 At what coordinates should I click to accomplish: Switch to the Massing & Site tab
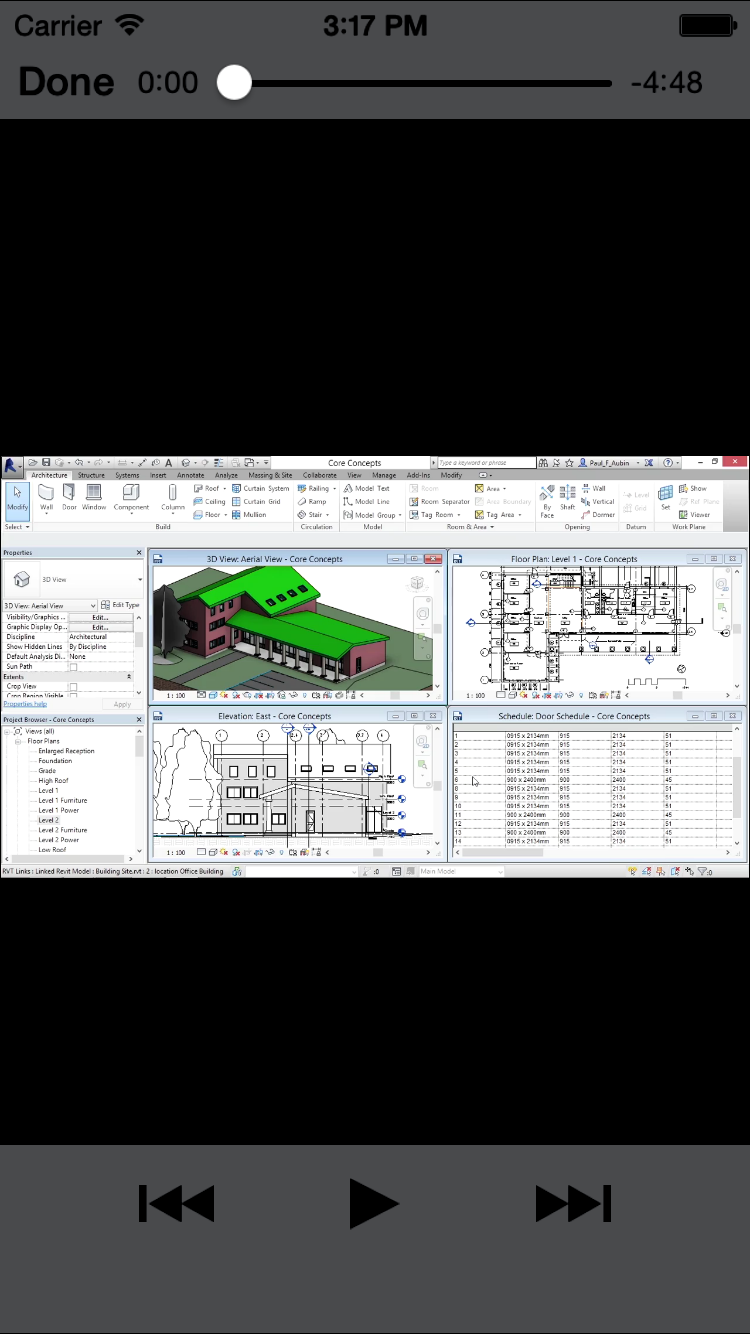[x=270, y=475]
